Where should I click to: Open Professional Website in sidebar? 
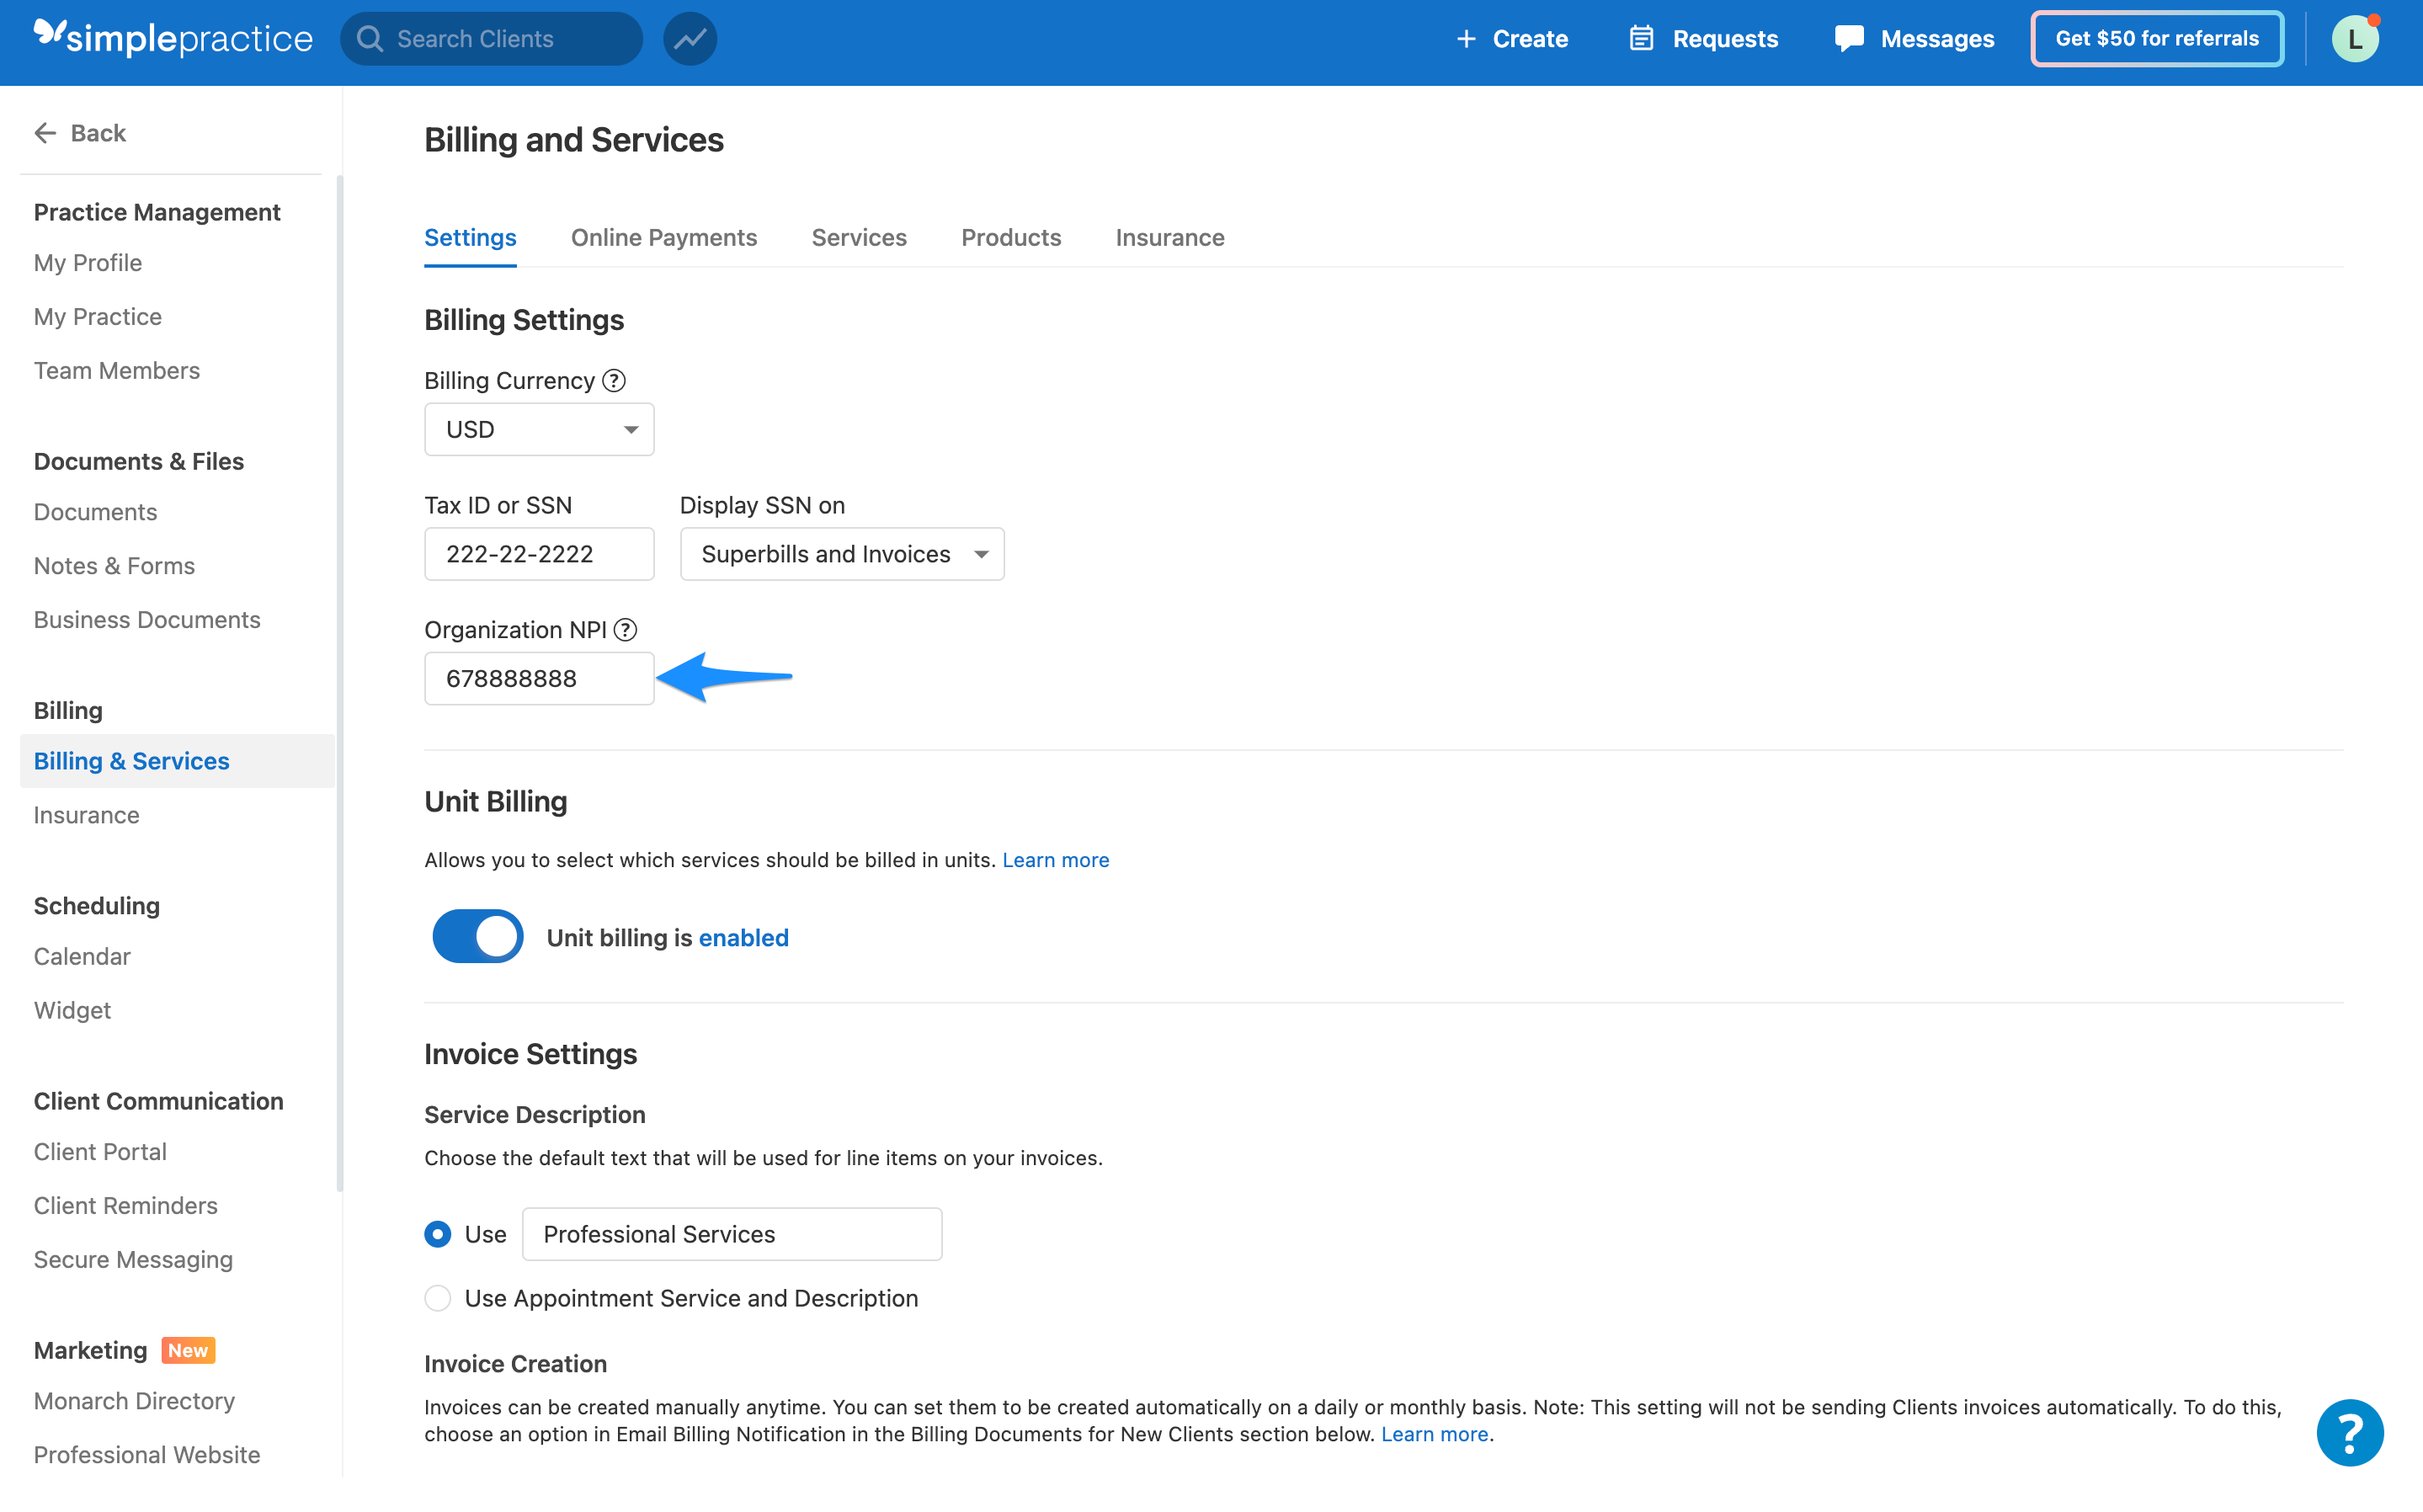[x=147, y=1453]
